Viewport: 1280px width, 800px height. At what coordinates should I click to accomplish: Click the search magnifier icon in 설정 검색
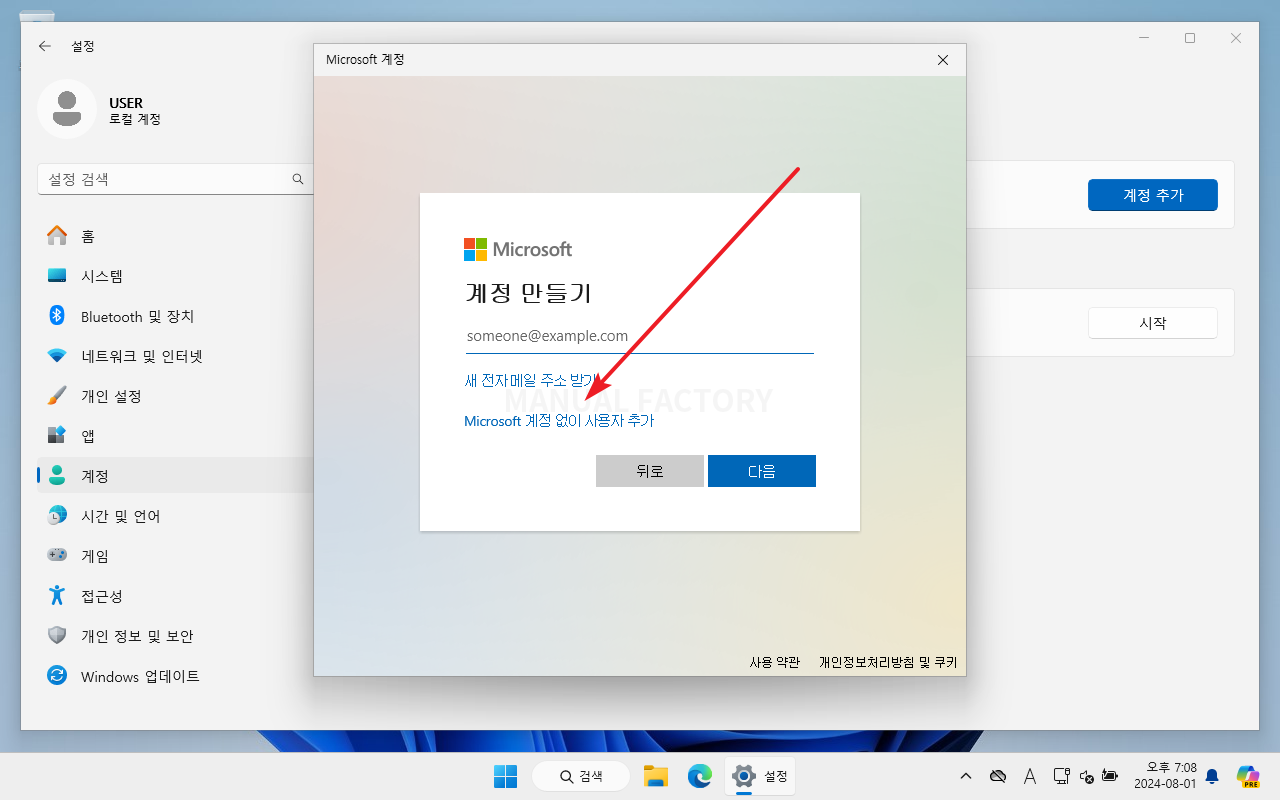(x=298, y=179)
